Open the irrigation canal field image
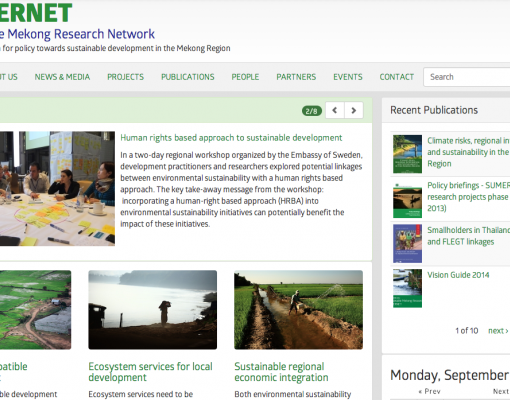This screenshot has height=400, width=510. coord(298,310)
